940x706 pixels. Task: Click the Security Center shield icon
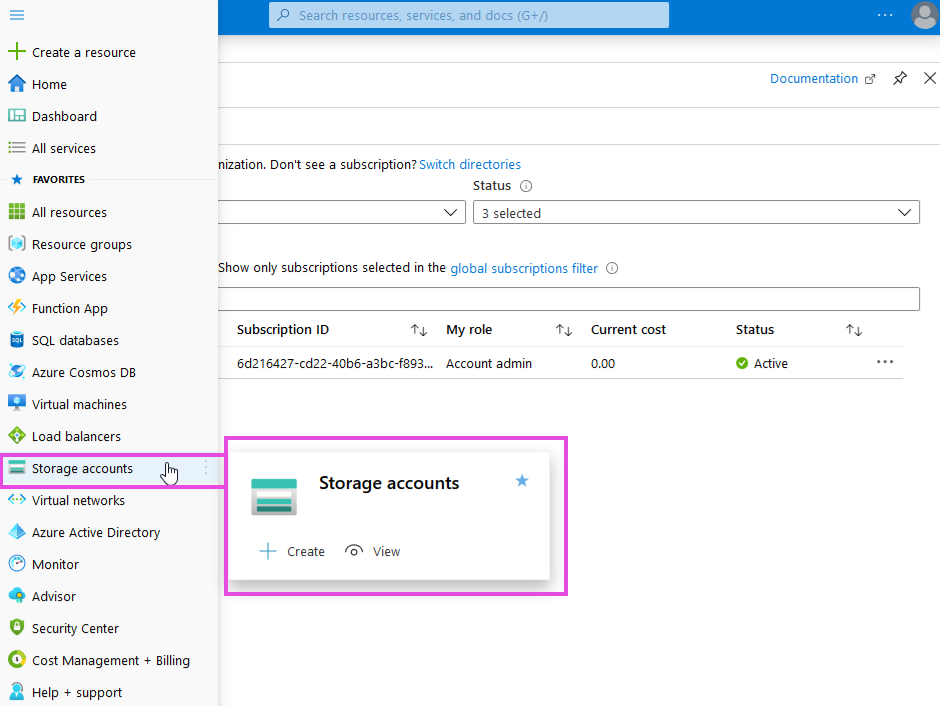click(17, 627)
